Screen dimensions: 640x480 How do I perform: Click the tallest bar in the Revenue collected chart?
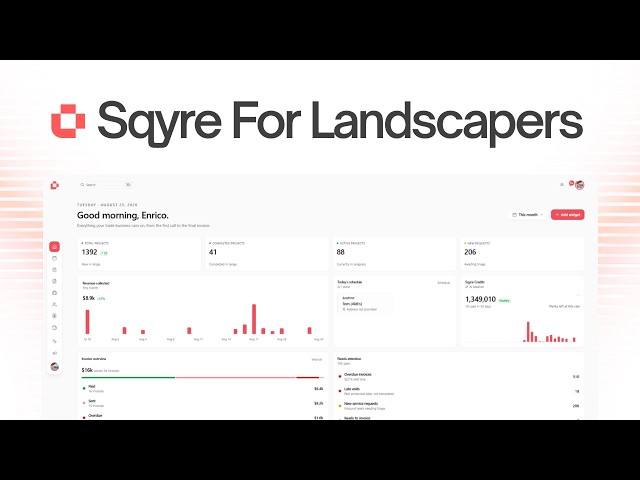tap(254, 319)
